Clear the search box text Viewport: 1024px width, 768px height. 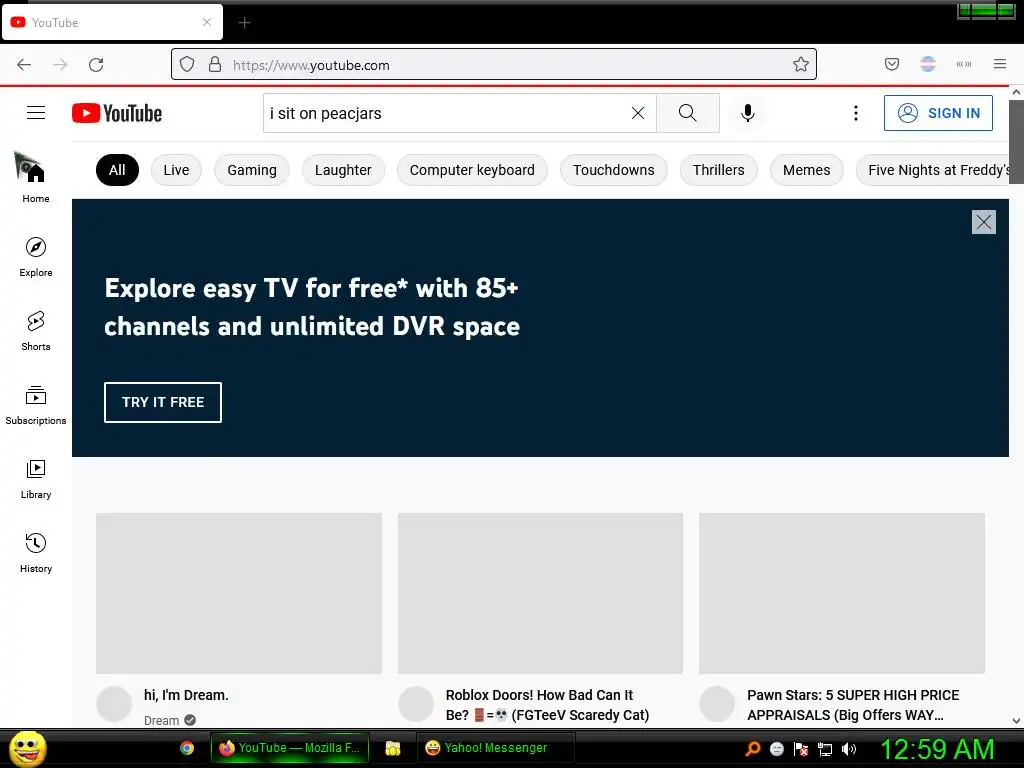pos(638,113)
